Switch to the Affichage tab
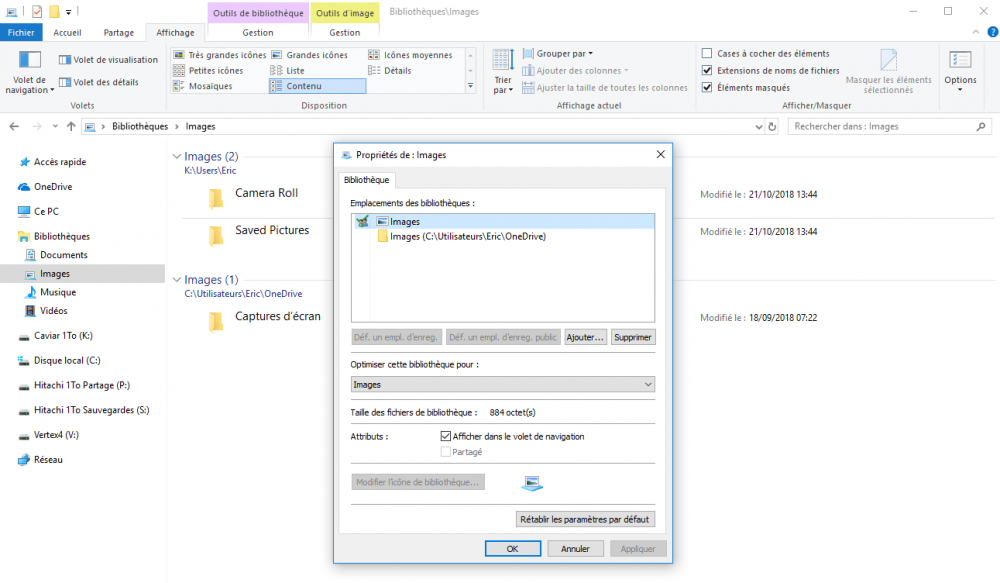Screen dimensions: 1000x583 (175, 33)
